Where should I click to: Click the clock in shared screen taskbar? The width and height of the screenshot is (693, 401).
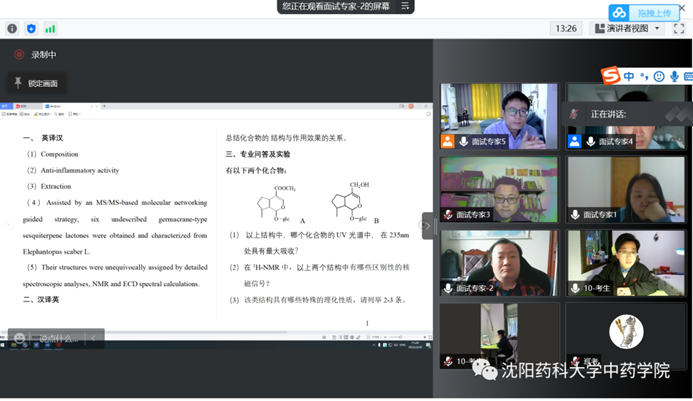pyautogui.click(x=416, y=345)
